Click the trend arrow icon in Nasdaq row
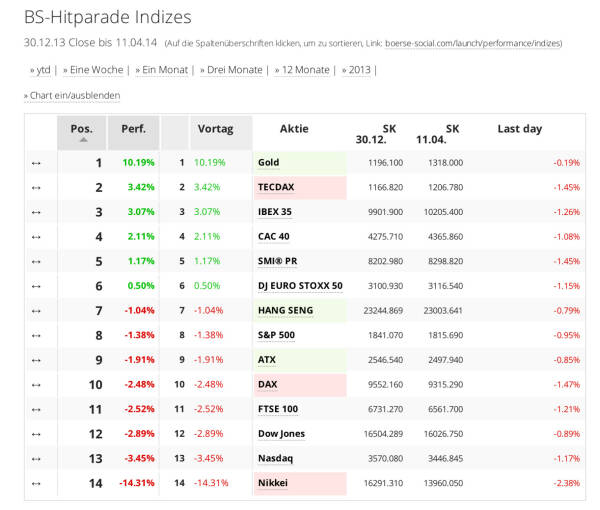The image size is (600, 510). pos(36,458)
